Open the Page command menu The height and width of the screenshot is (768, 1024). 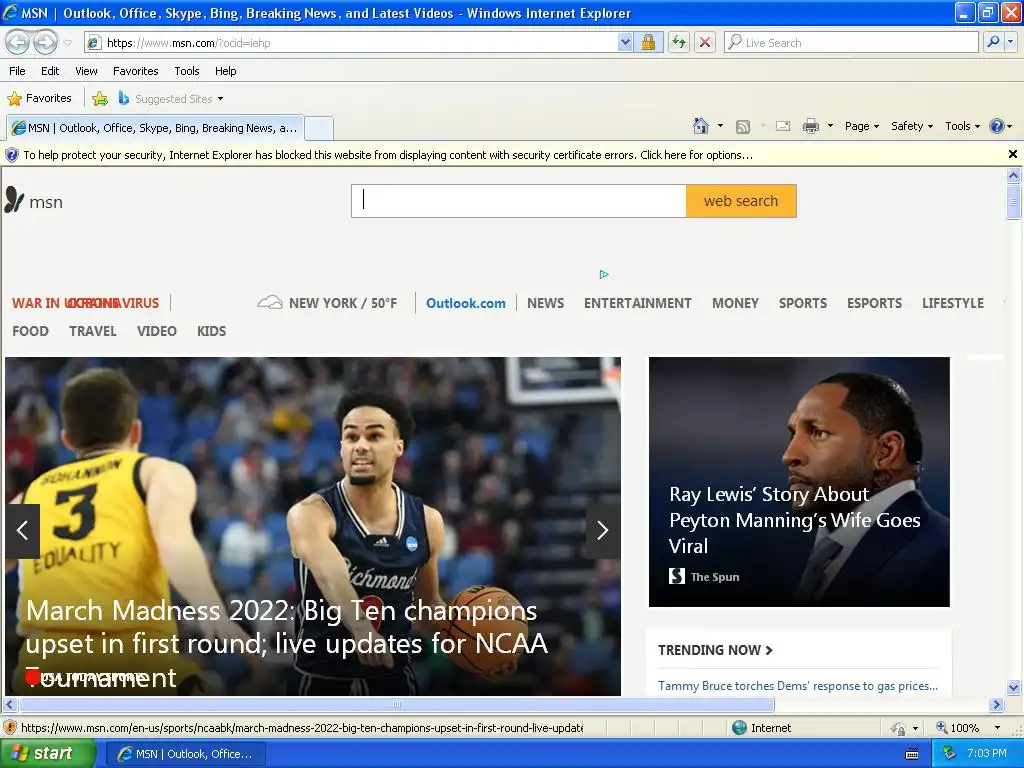click(x=861, y=126)
